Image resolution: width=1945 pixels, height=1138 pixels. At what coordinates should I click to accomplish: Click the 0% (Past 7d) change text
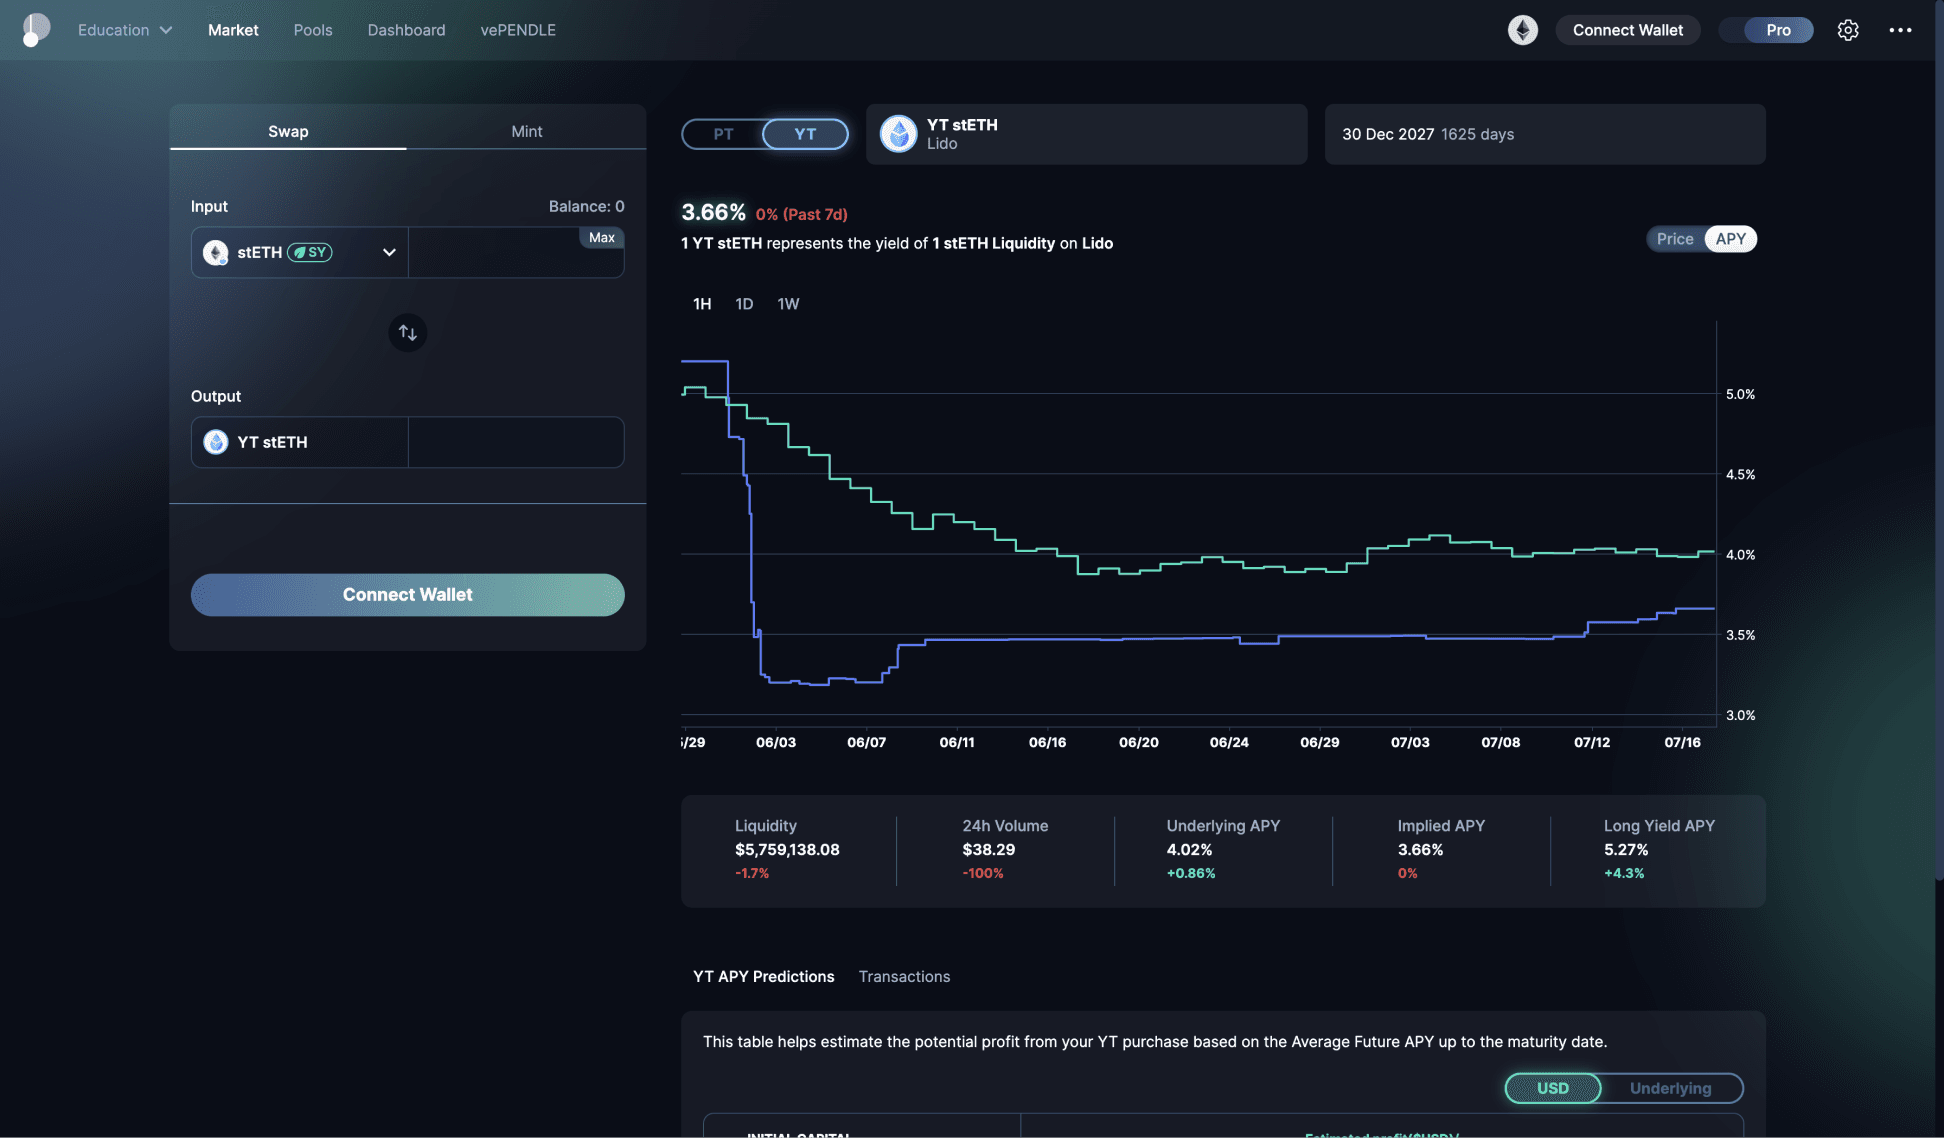pos(802,215)
